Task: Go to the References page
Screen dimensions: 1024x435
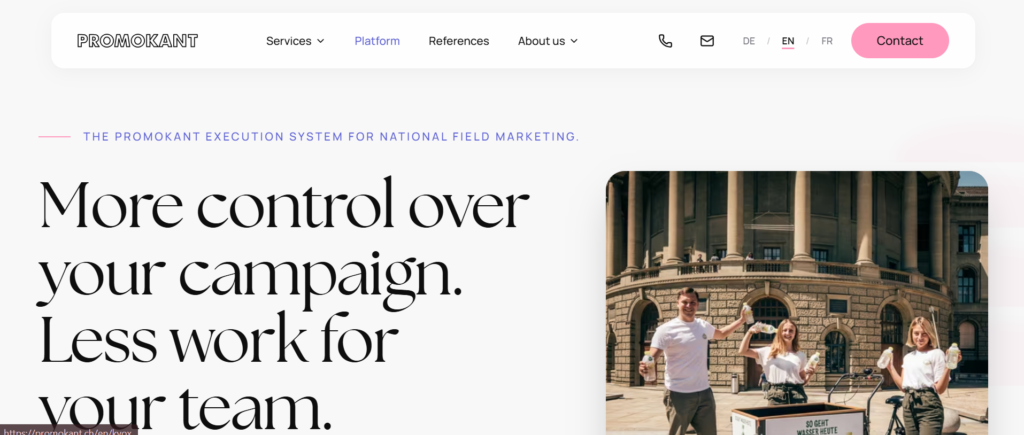Action: (x=458, y=41)
